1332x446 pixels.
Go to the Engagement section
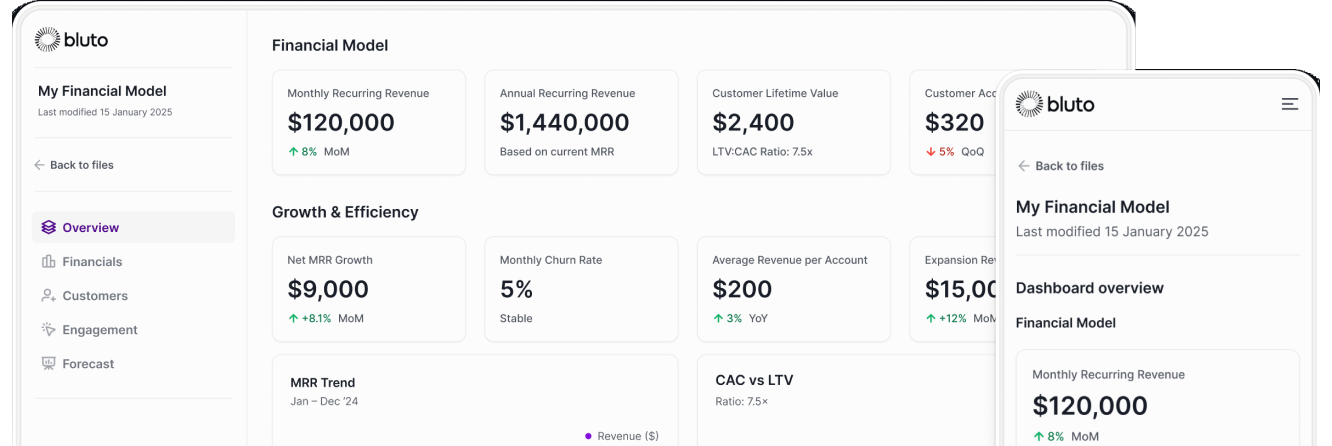point(100,330)
